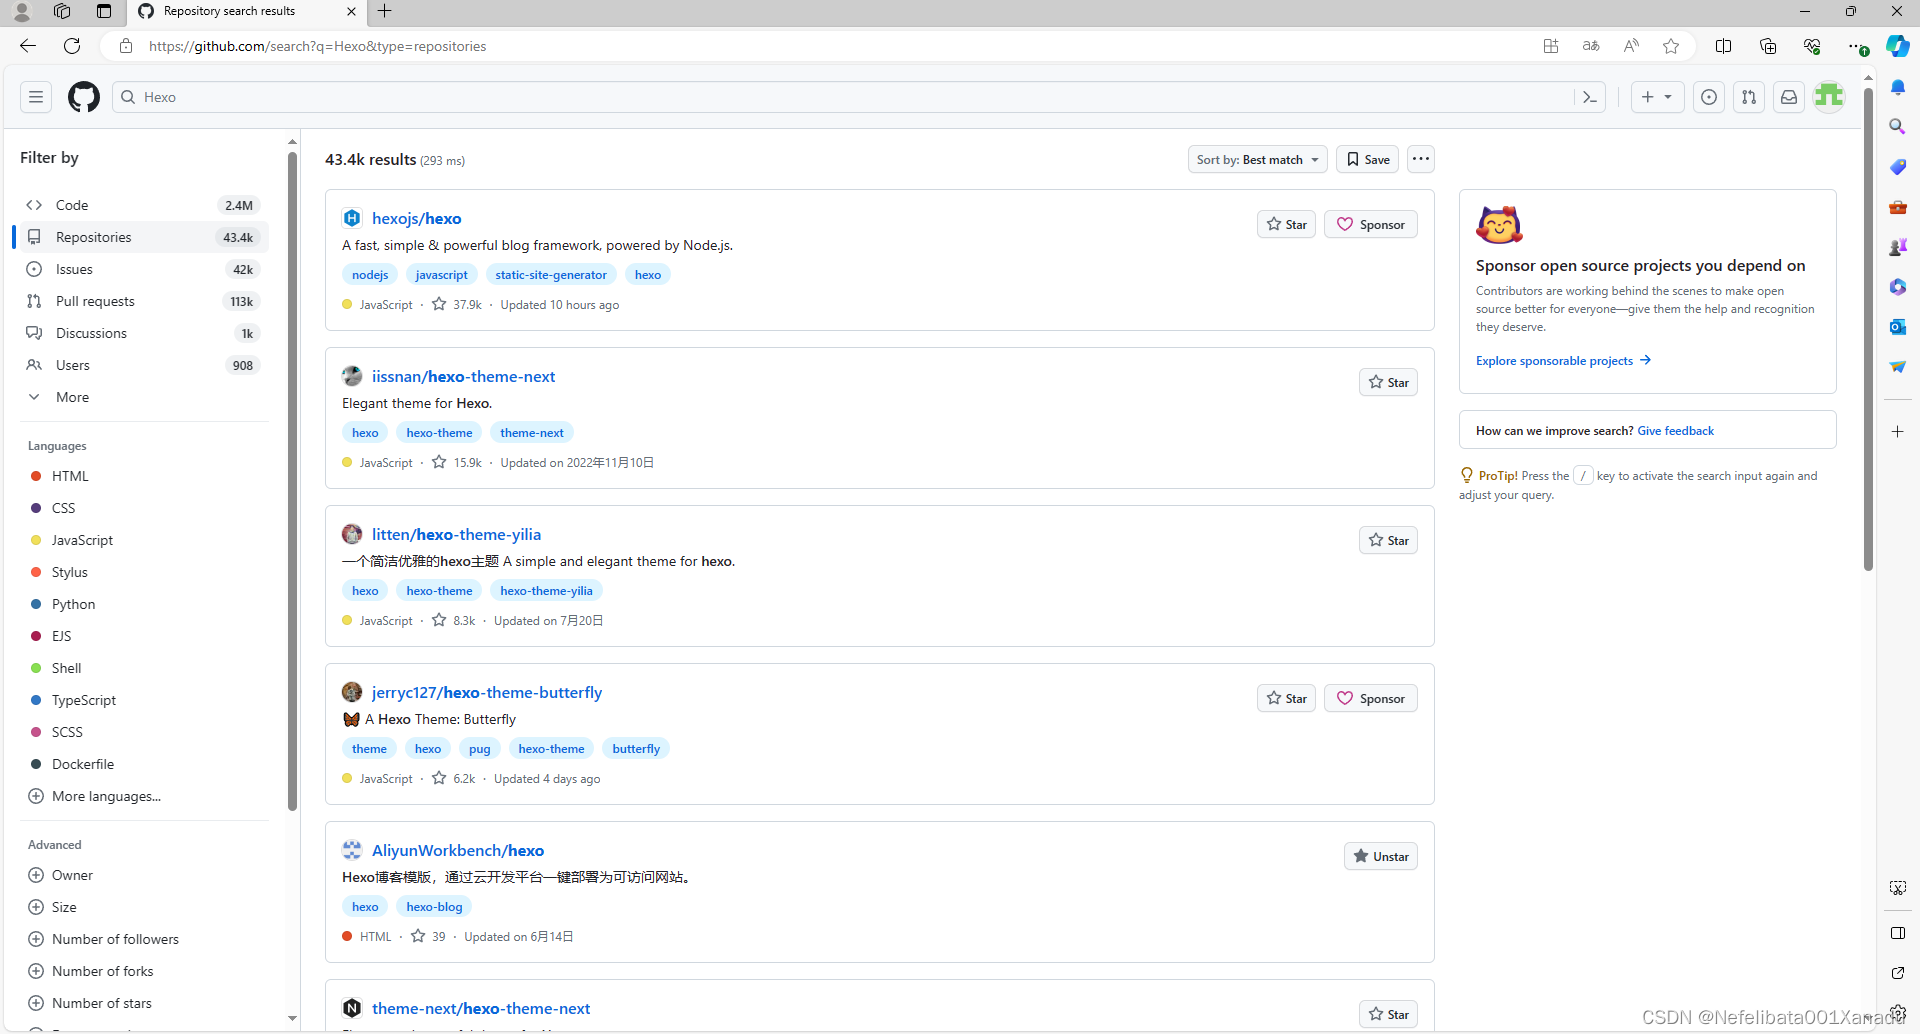Star the iissnan/hexo-theme-next repository
This screenshot has height=1034, width=1920.
click(x=1388, y=382)
